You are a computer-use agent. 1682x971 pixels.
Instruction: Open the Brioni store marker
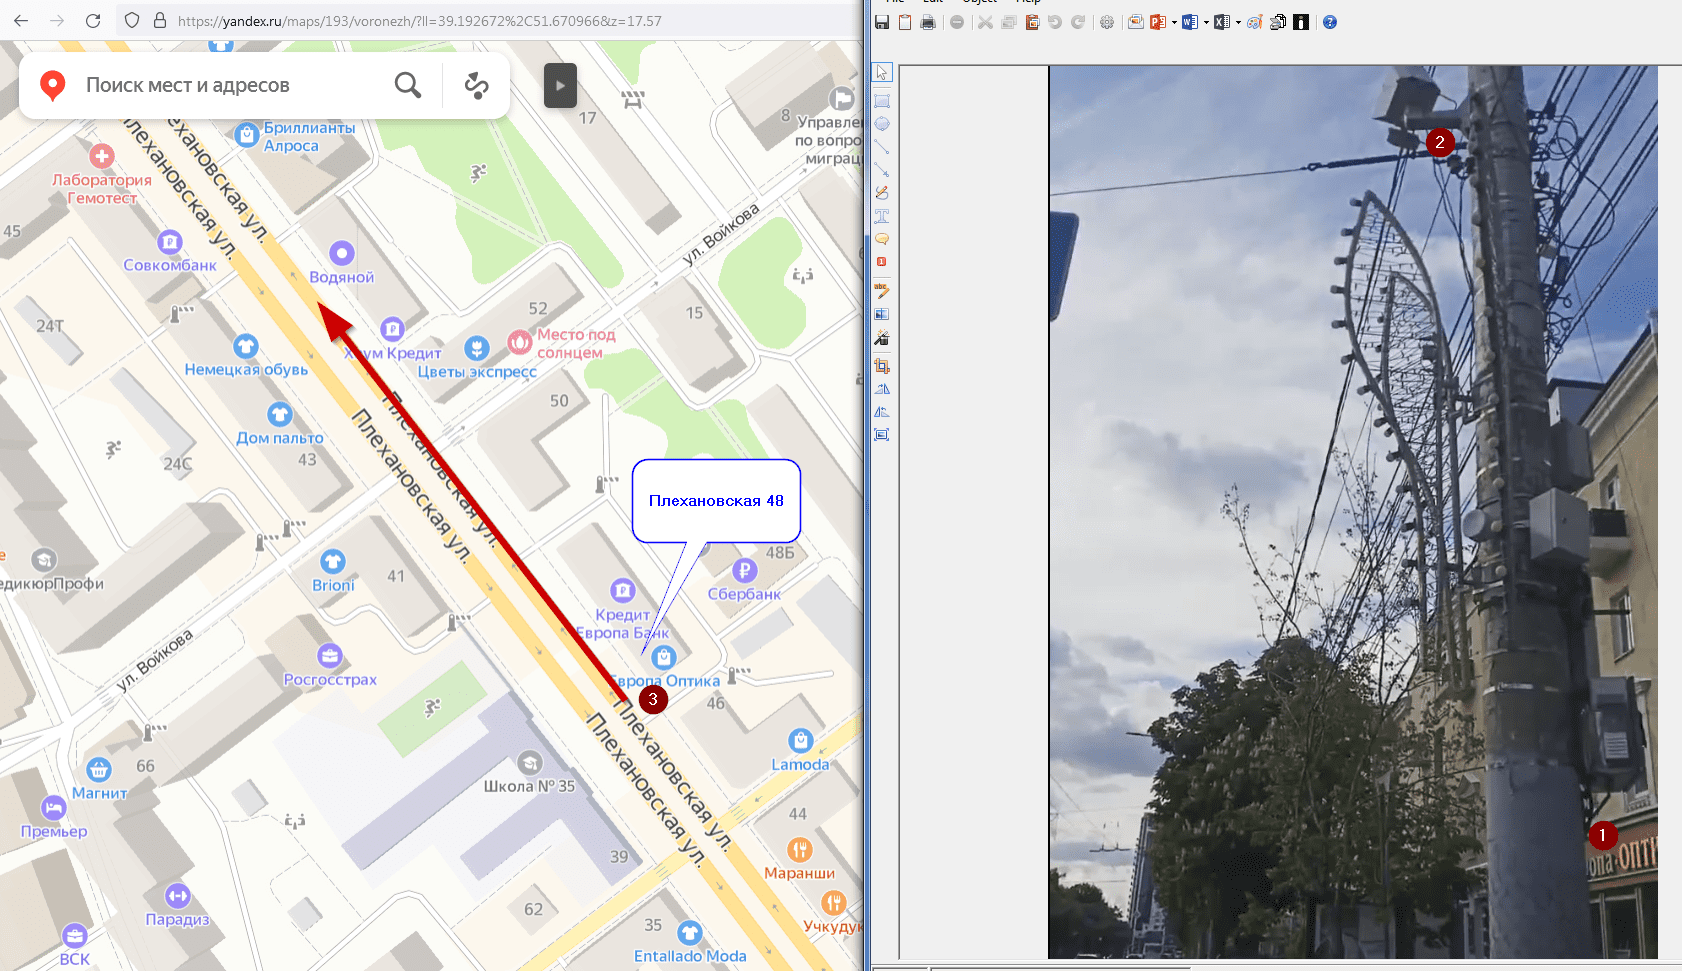pyautogui.click(x=333, y=562)
